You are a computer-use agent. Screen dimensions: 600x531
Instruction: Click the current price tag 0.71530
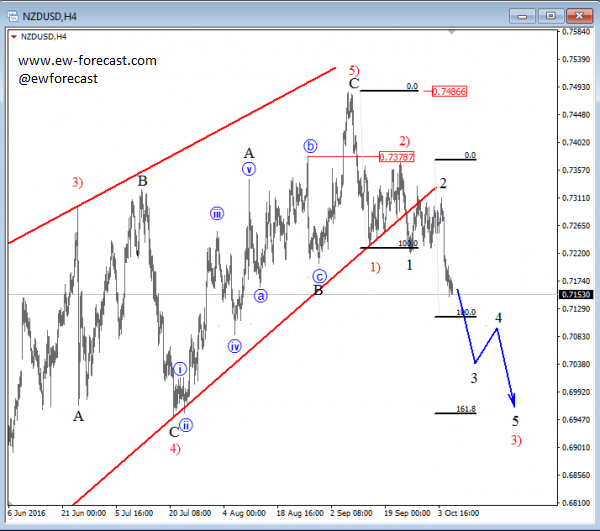(576, 295)
